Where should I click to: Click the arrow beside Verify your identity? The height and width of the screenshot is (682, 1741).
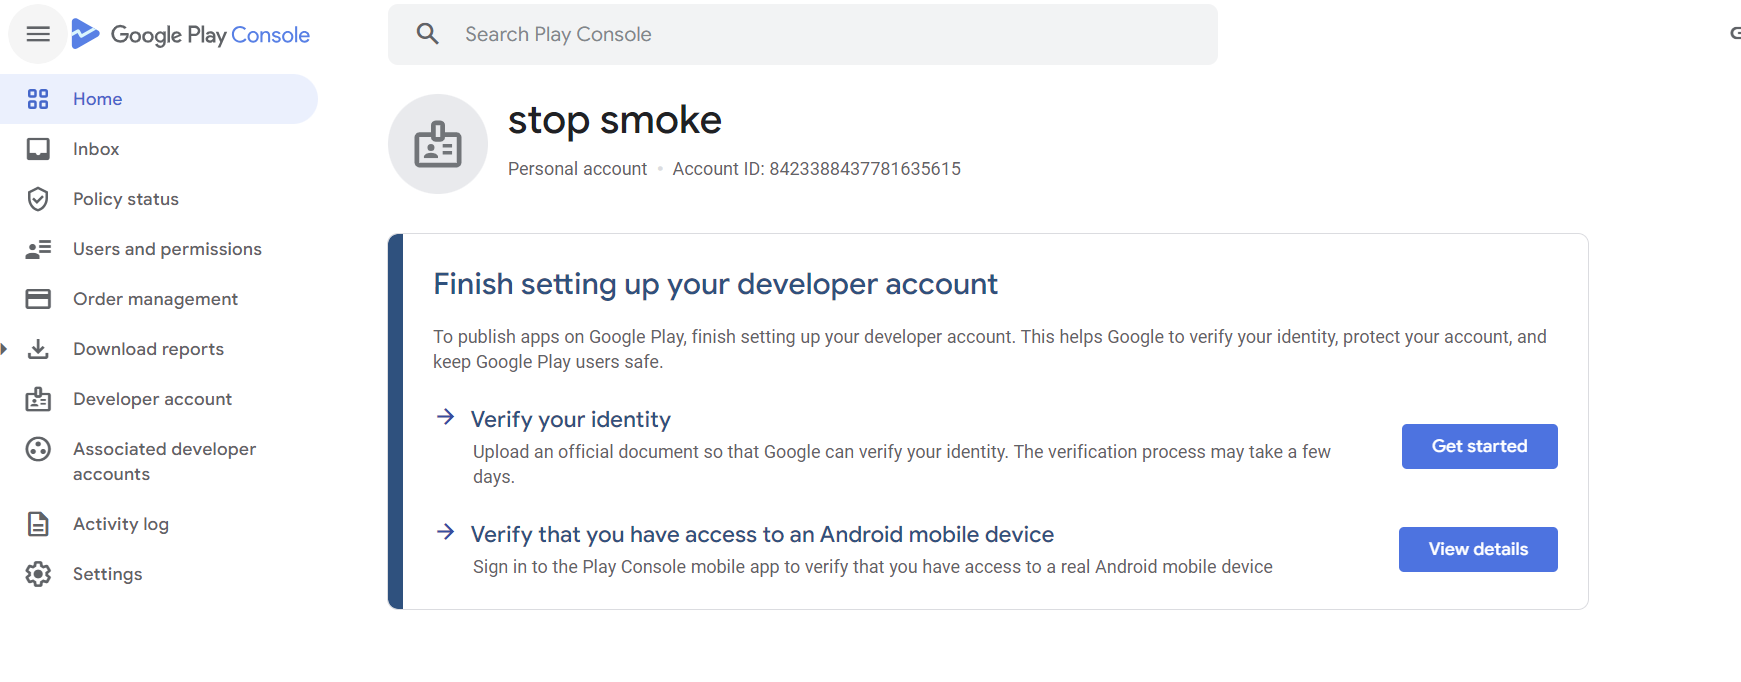click(446, 417)
